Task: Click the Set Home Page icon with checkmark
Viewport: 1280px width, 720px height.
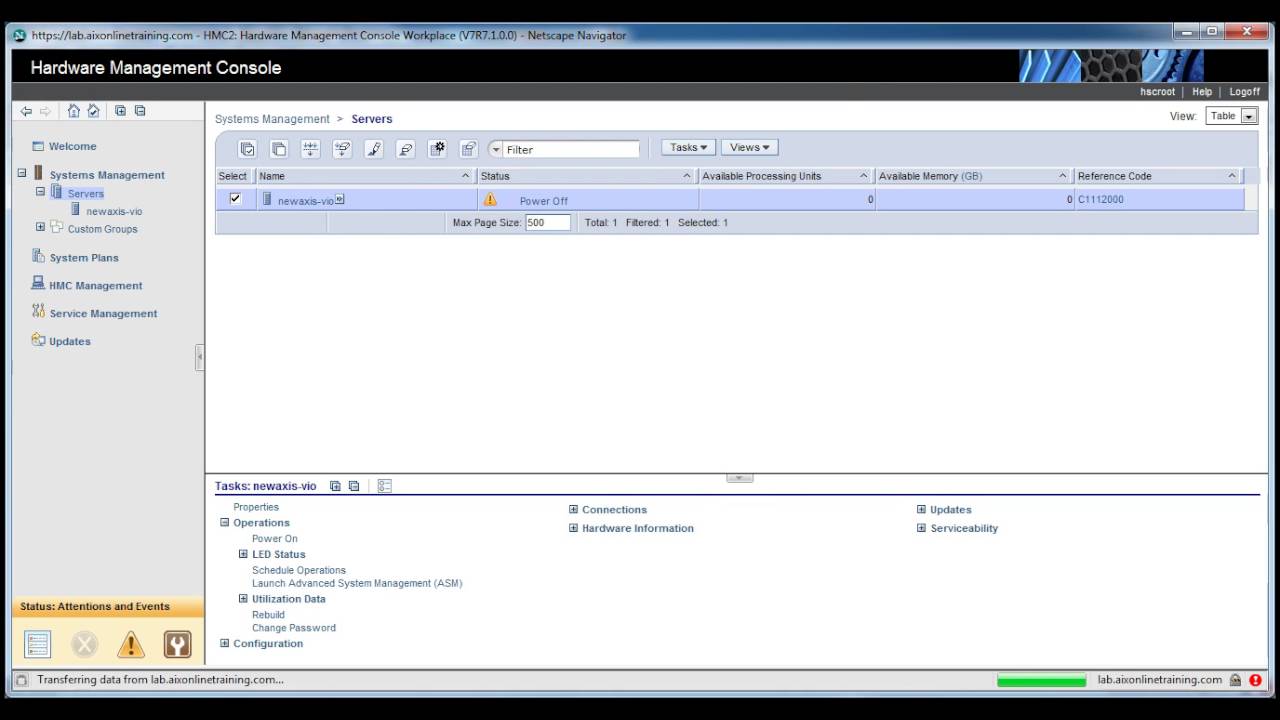Action: [94, 111]
